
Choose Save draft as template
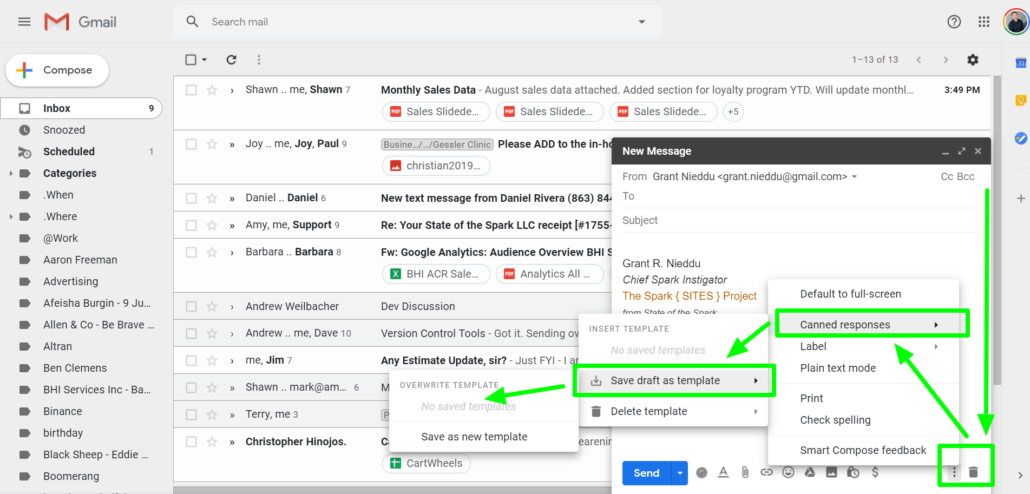pos(673,380)
